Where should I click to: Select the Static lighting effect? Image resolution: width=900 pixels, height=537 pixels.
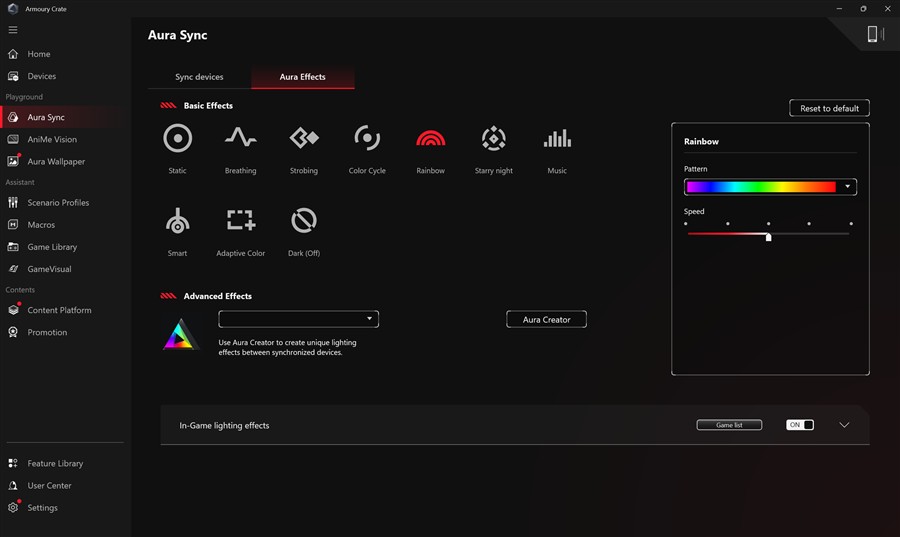[177, 139]
